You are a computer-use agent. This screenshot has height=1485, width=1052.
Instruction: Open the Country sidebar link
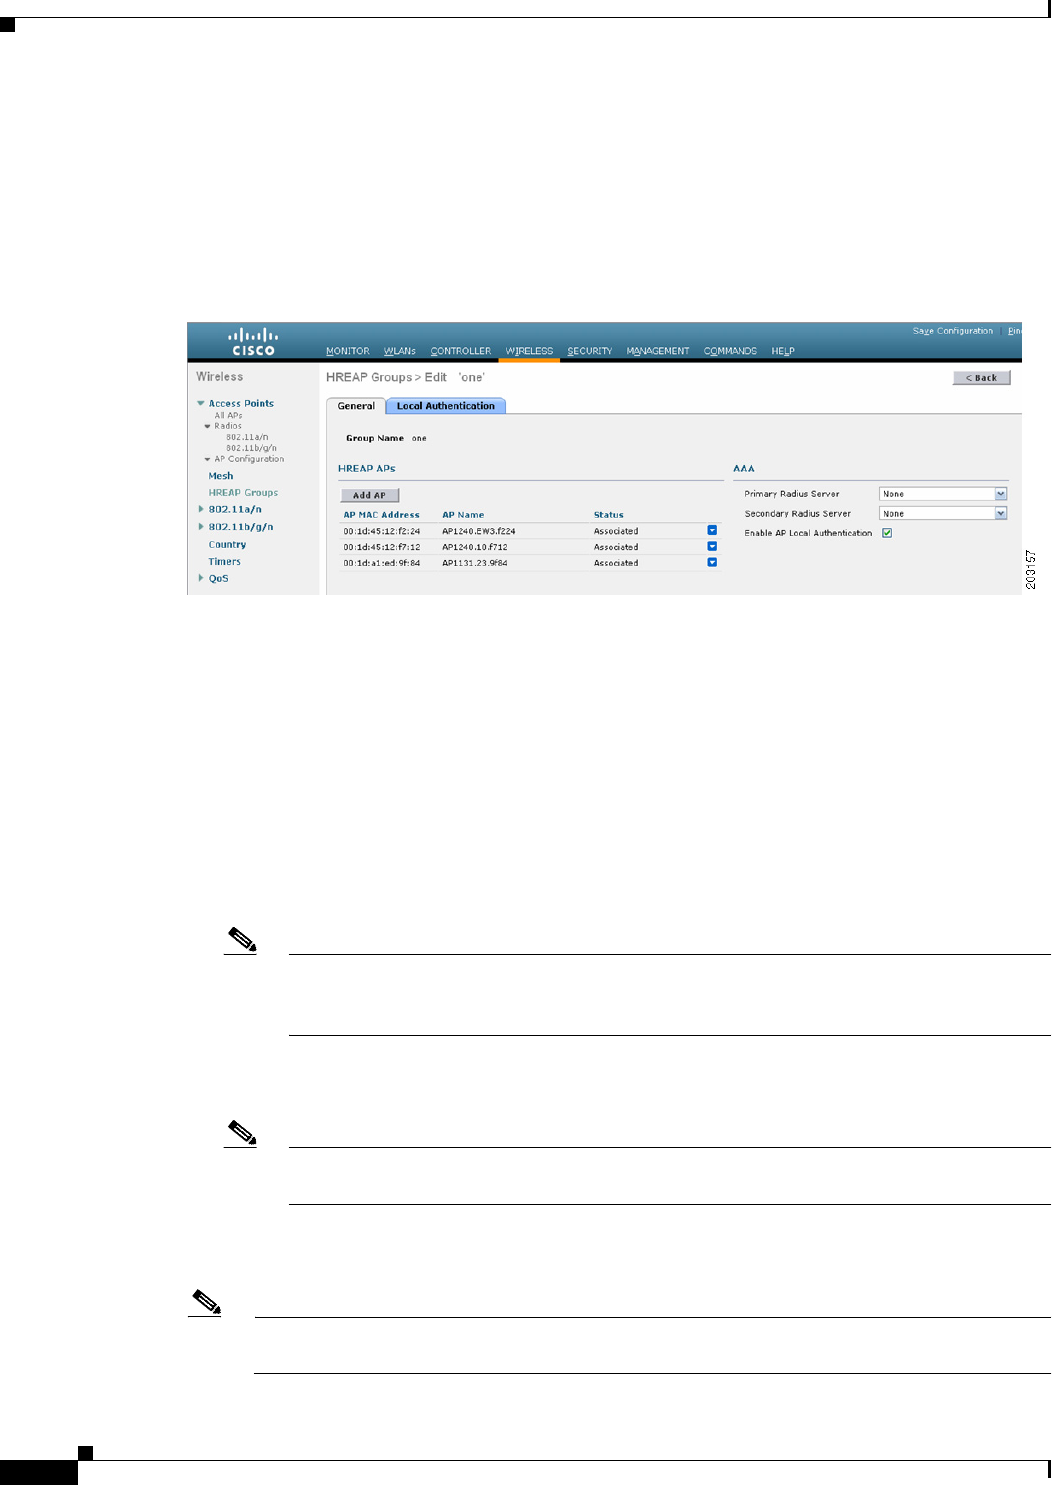[227, 545]
